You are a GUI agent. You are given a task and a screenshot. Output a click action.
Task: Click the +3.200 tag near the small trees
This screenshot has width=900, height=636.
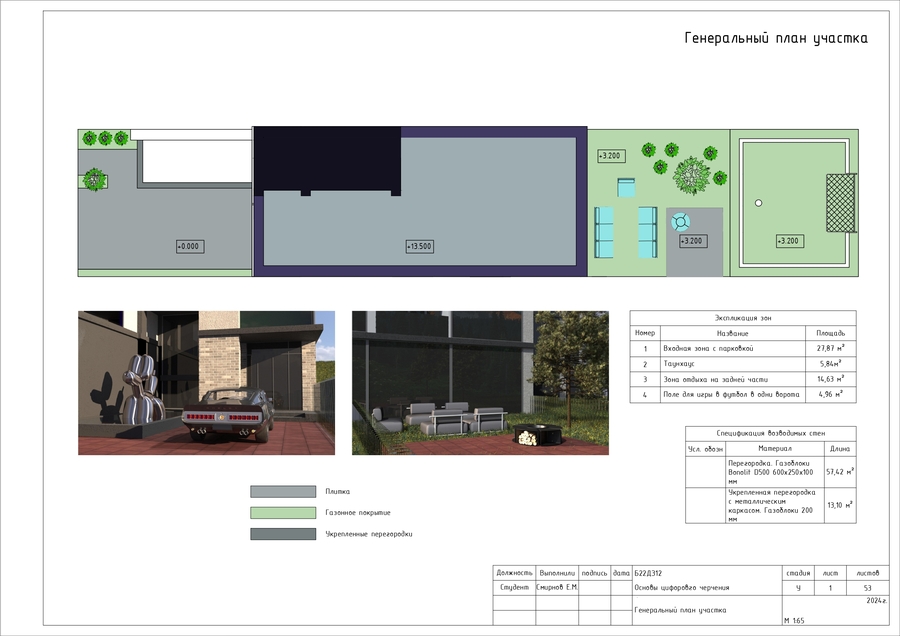(x=611, y=156)
